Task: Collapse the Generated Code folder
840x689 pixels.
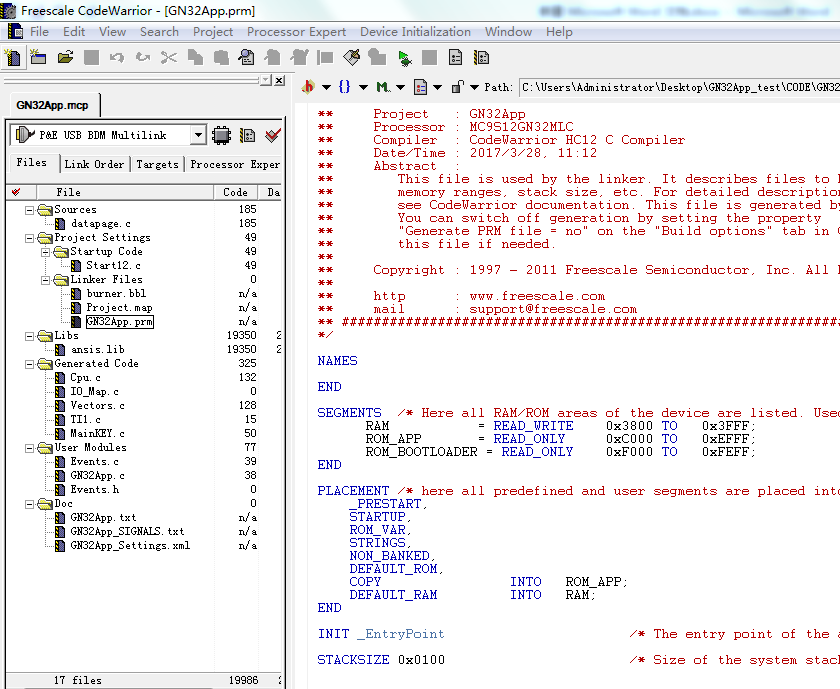Action: coord(29,364)
